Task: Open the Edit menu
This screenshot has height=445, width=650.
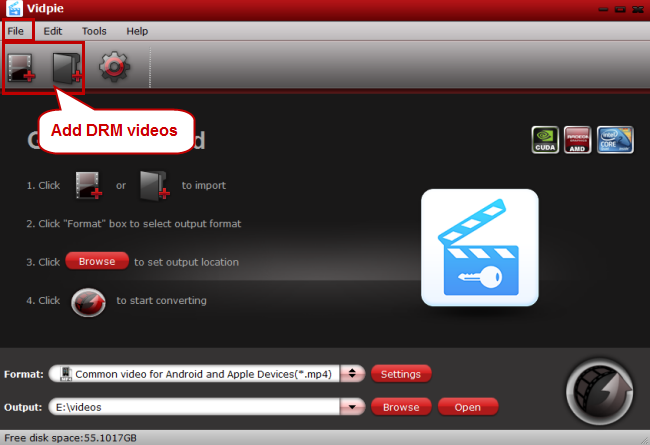Action: [53, 31]
